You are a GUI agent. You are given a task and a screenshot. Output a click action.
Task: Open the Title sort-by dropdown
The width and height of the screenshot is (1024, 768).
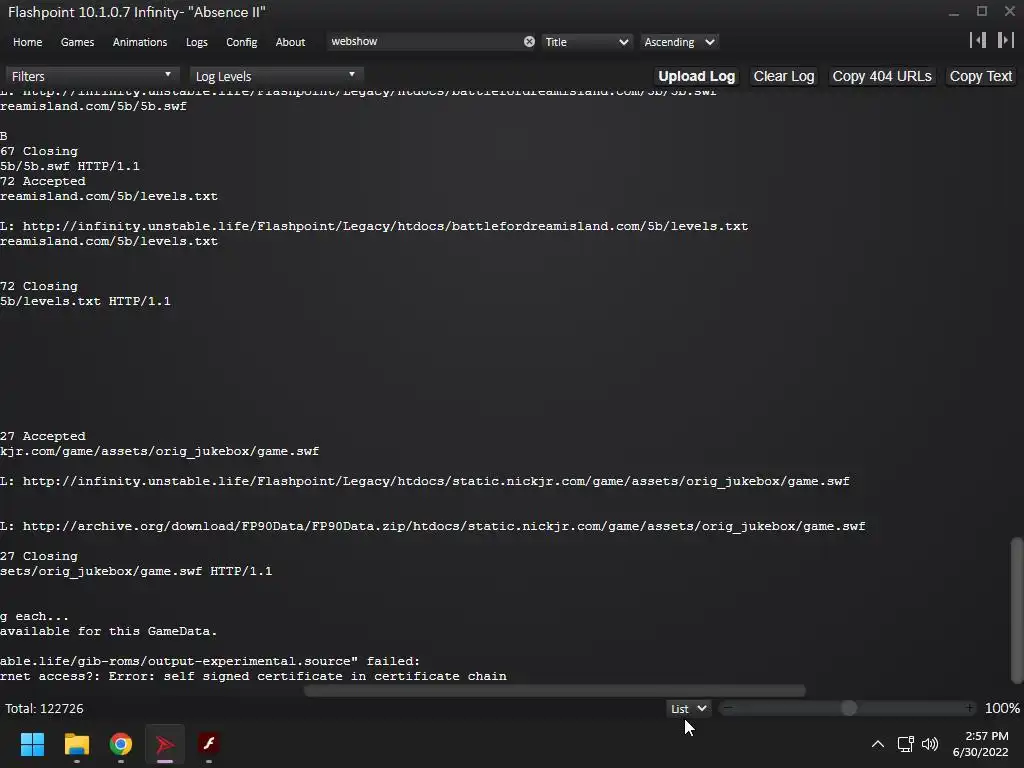(x=586, y=42)
